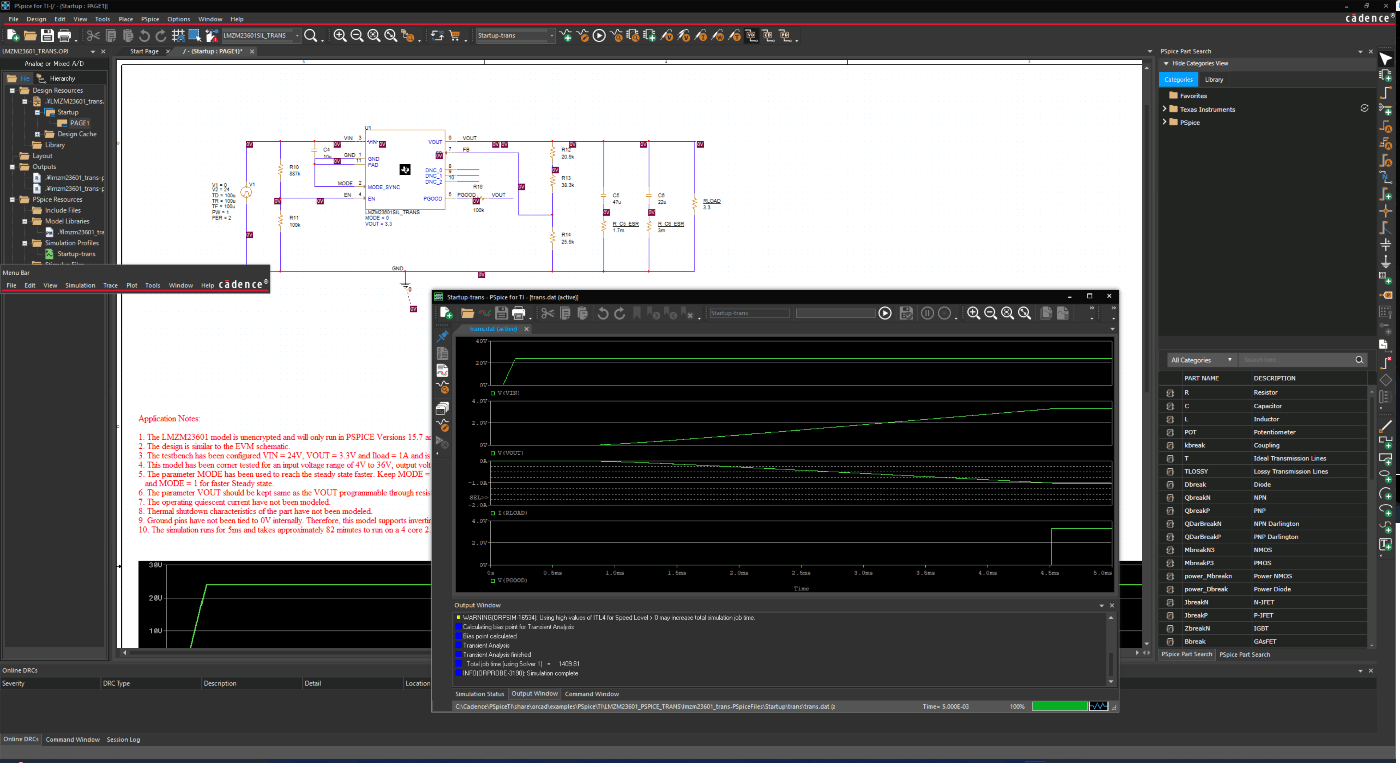This screenshot has height=763, width=1400.
Task: Click the new simulation profile icon
Action: pos(567,35)
